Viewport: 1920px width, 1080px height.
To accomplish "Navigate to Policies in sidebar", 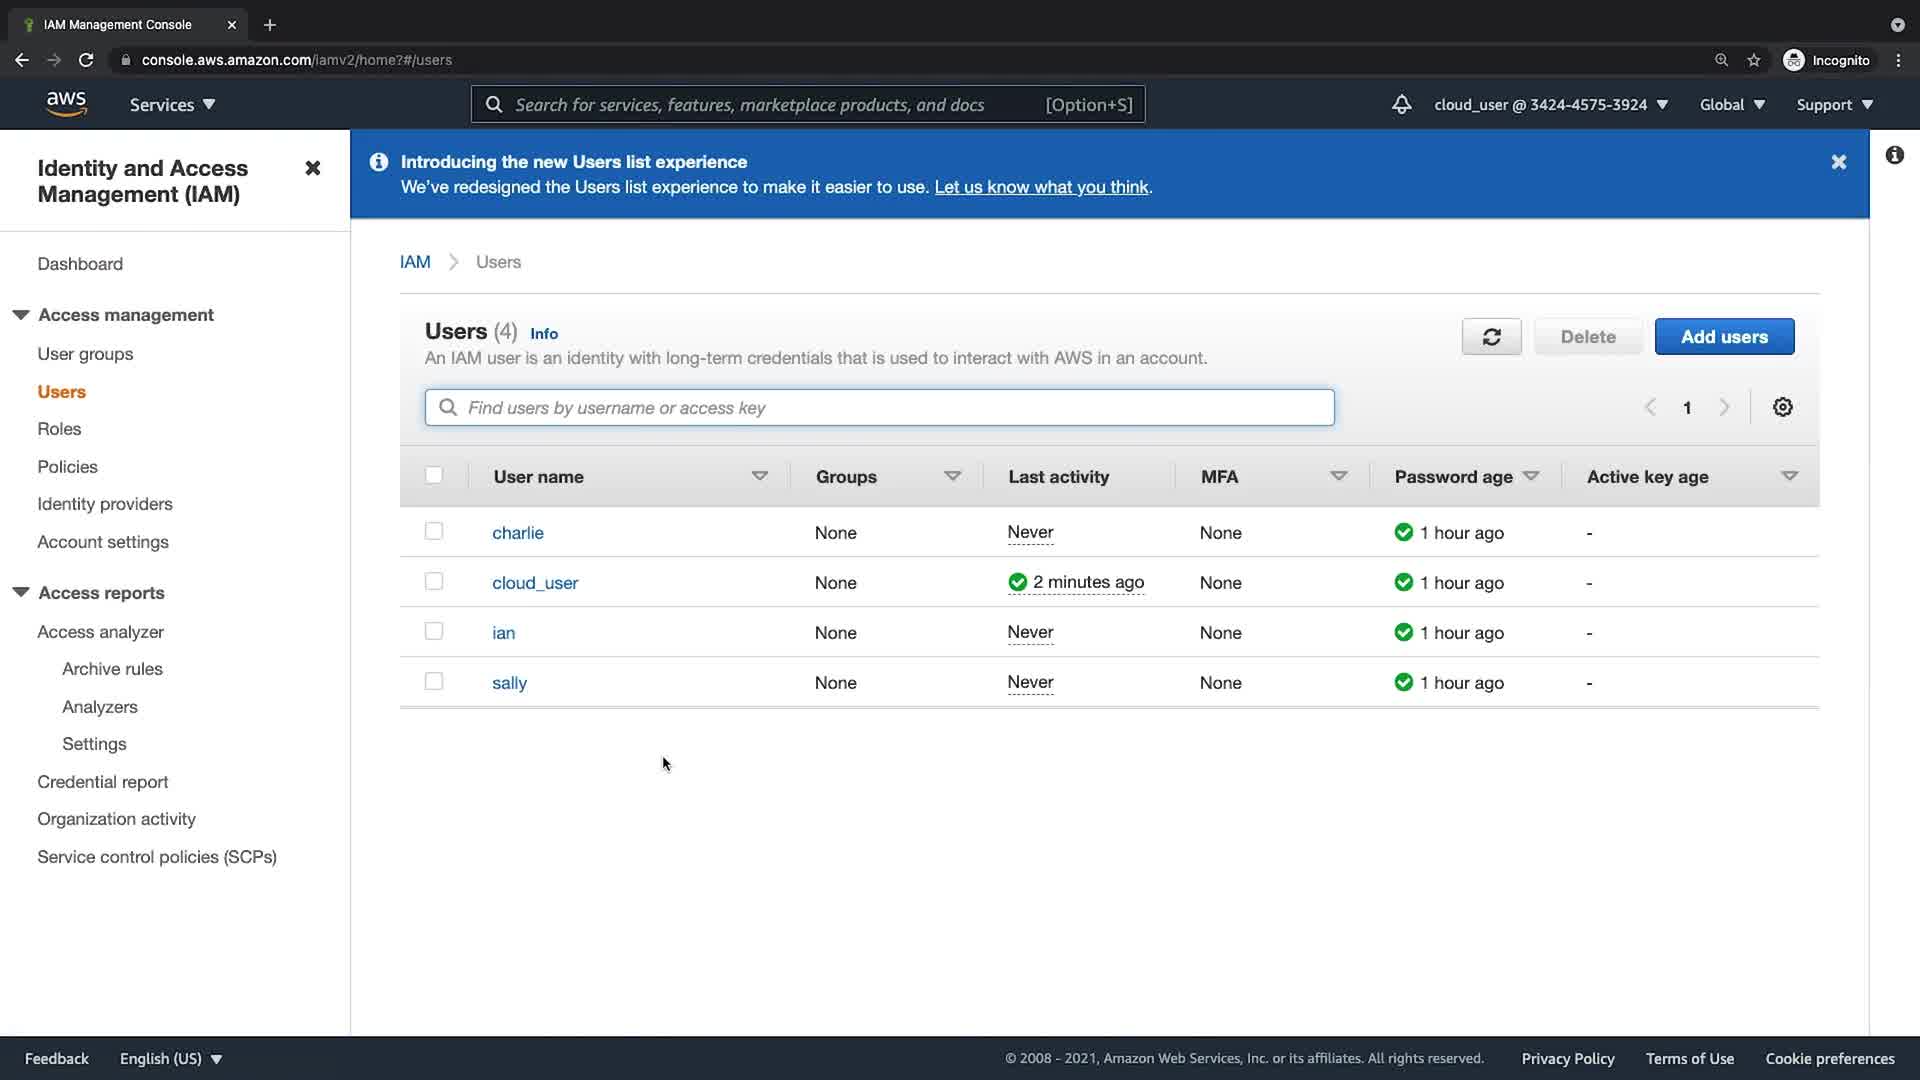I will tap(67, 467).
